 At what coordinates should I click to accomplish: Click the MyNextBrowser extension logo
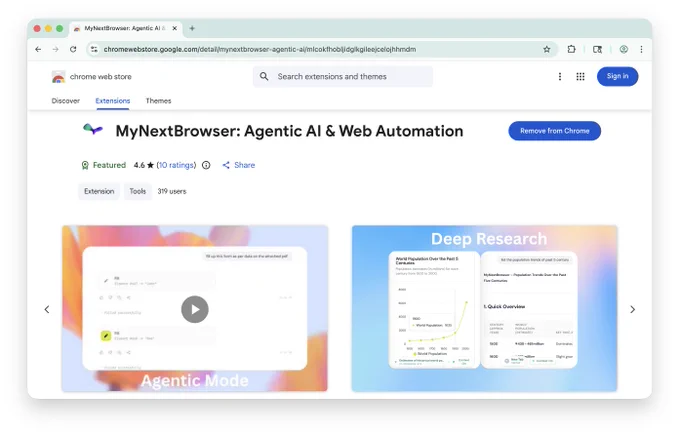click(93, 129)
